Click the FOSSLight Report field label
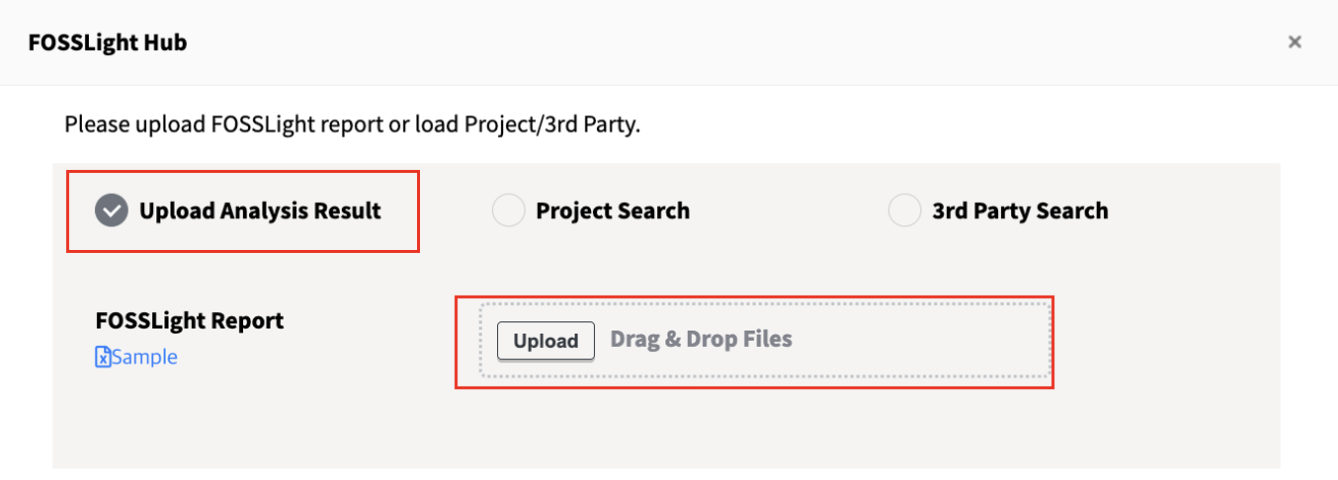The width and height of the screenshot is (1338, 480). point(190,320)
